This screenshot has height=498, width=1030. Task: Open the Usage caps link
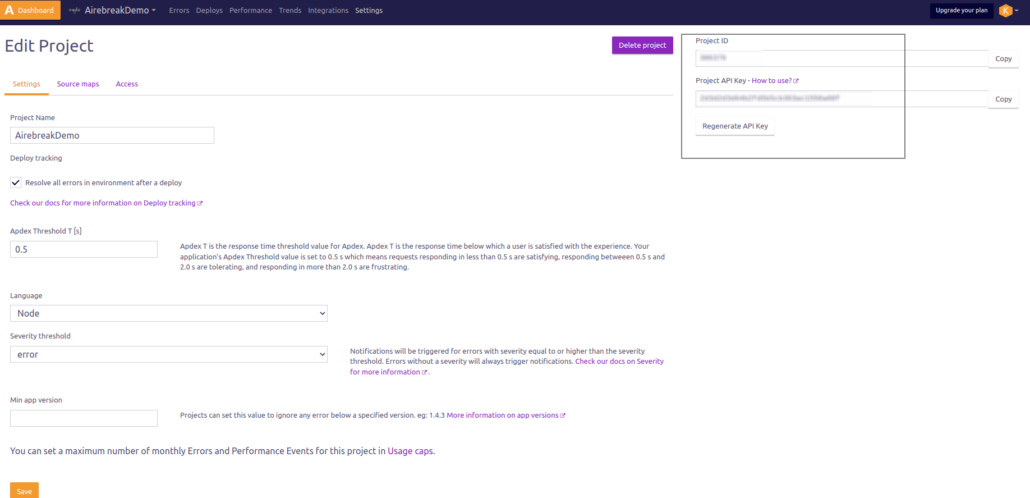(x=411, y=451)
